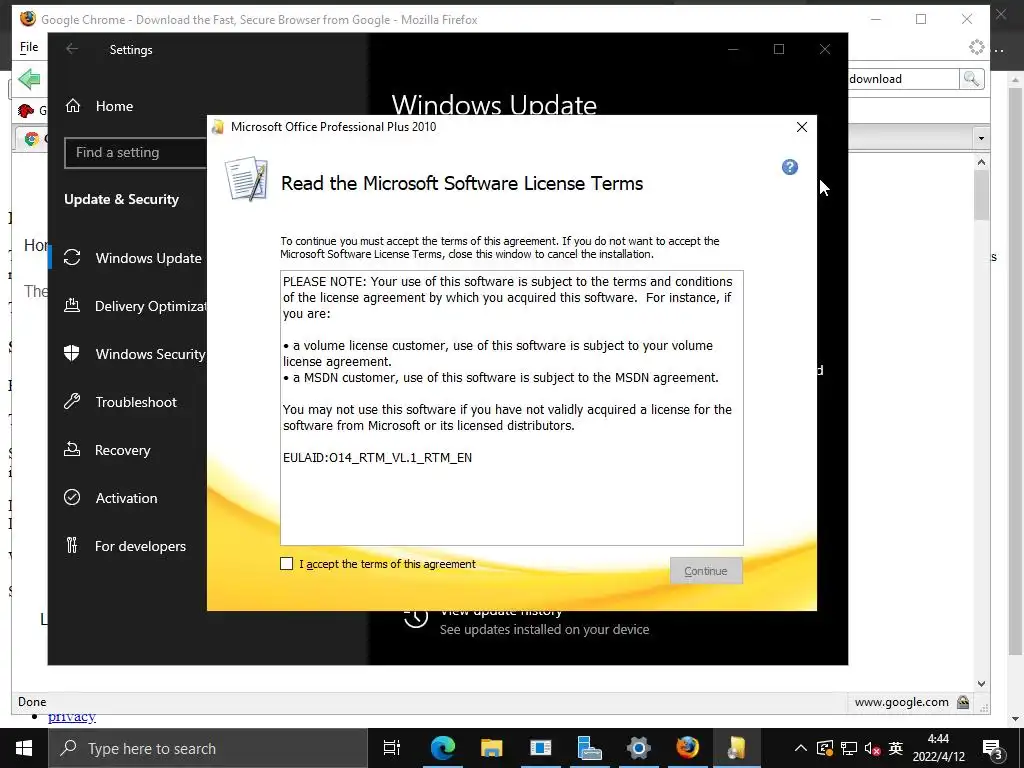Open the blue window app on the taskbar
1024x768 pixels.
540,748
